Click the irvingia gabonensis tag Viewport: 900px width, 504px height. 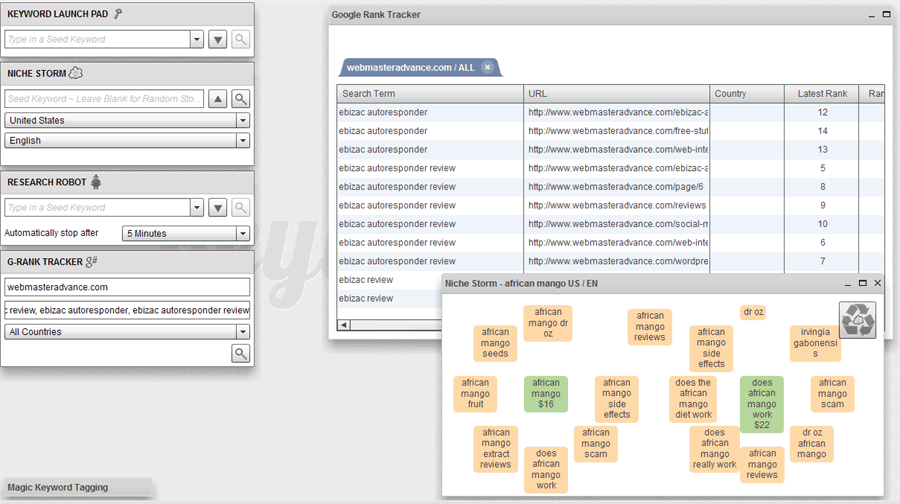click(815, 343)
